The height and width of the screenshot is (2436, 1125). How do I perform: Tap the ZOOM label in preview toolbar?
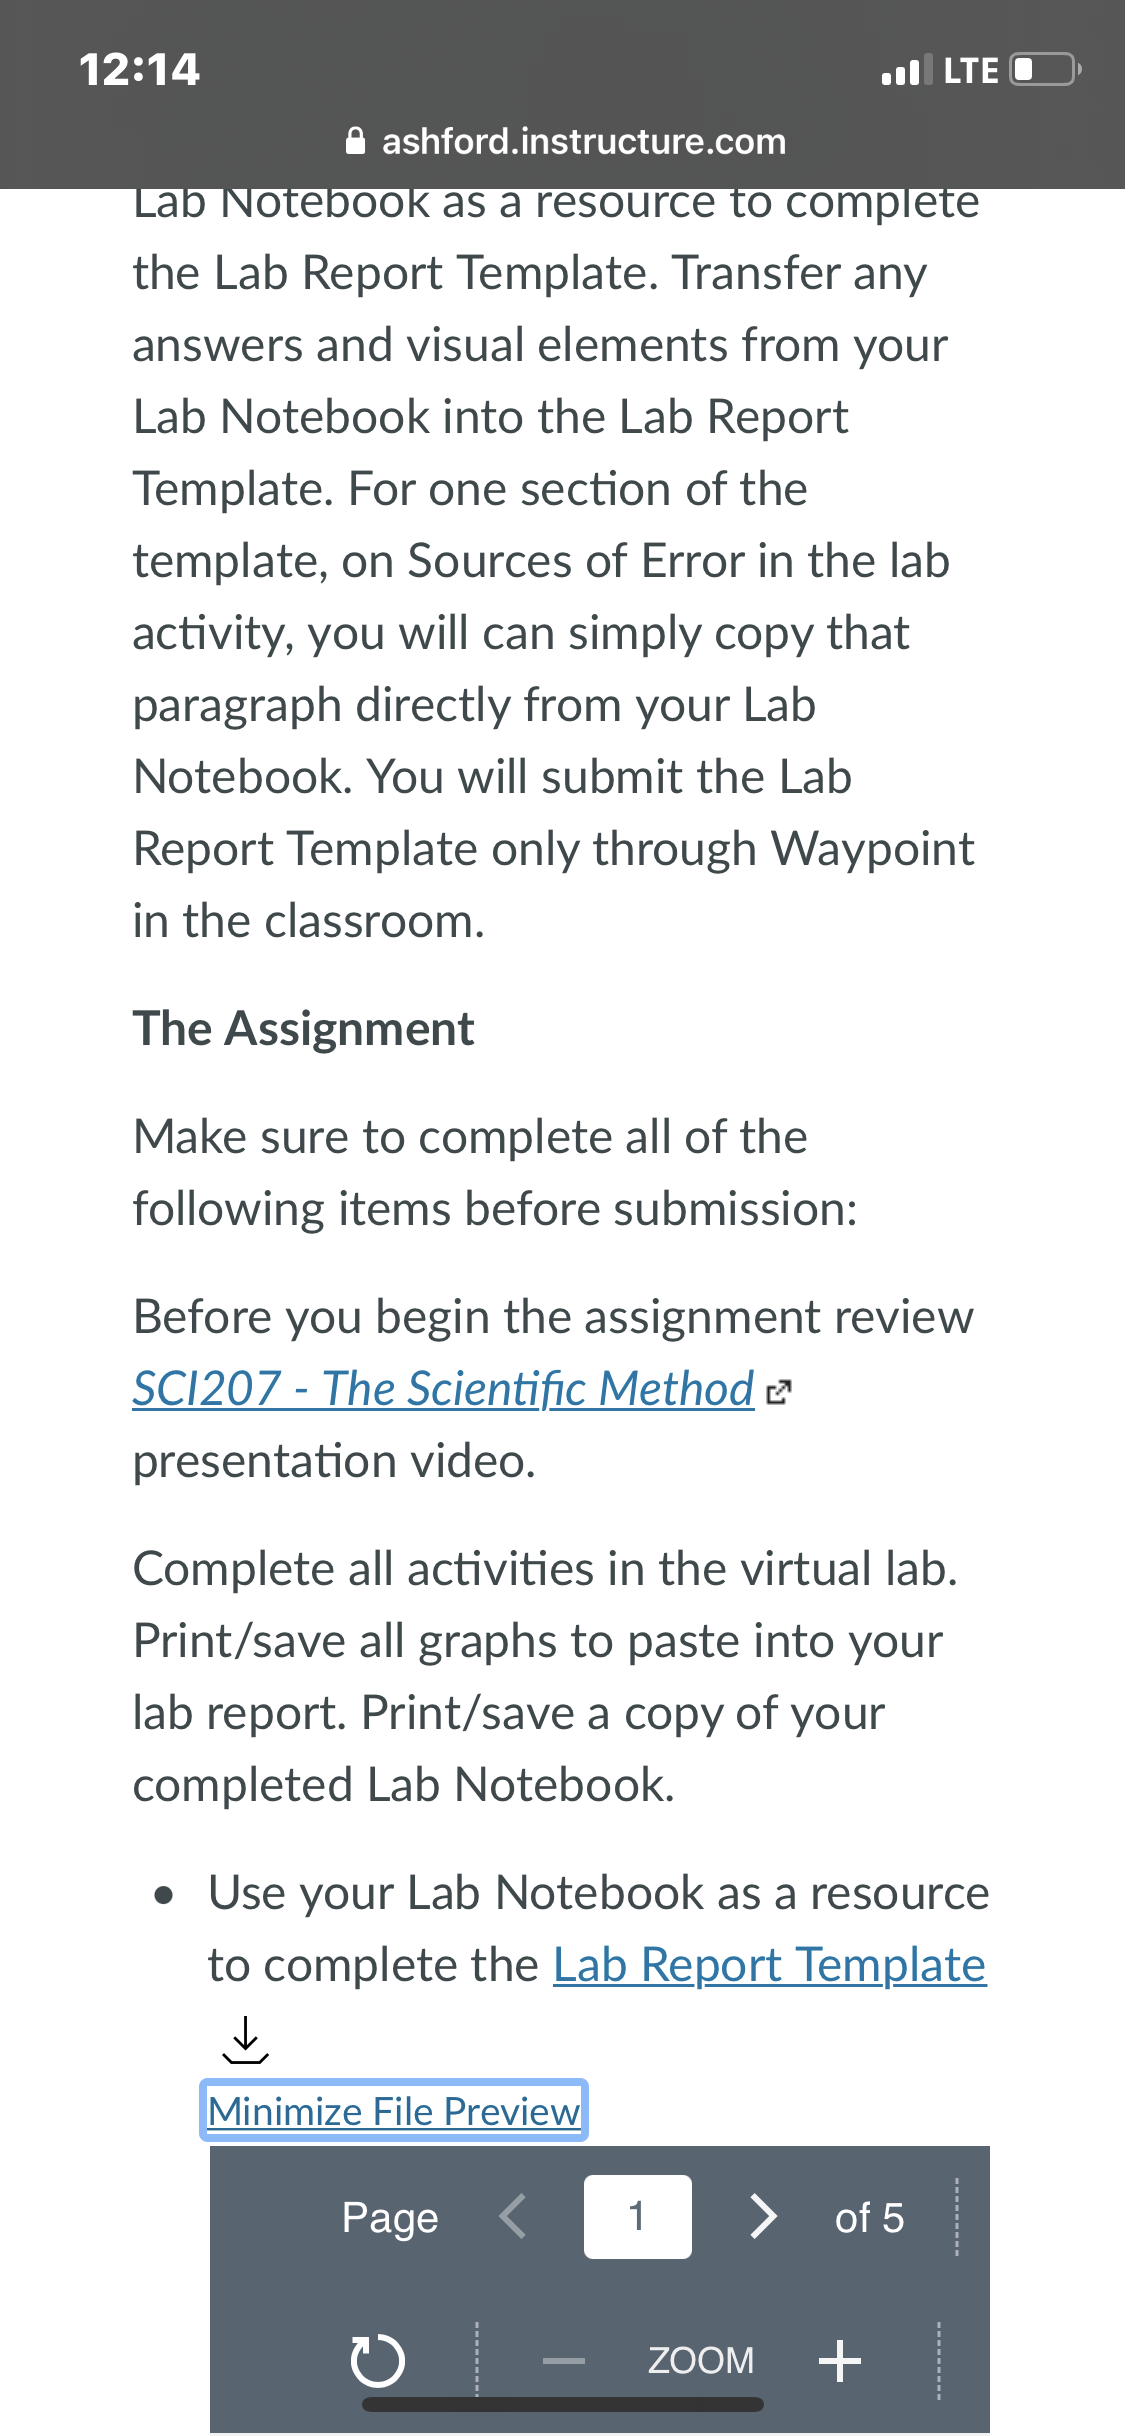click(x=701, y=2360)
